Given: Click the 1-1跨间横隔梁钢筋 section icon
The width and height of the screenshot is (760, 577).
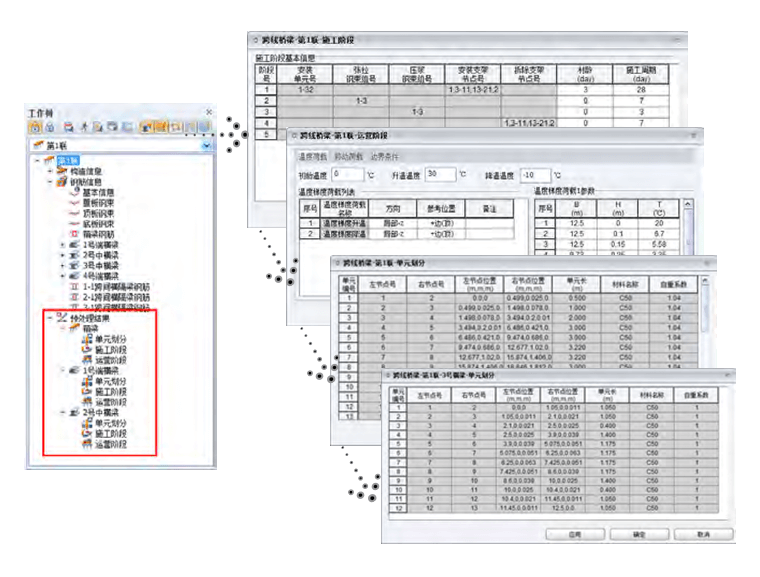Looking at the screenshot, I should tap(74, 287).
